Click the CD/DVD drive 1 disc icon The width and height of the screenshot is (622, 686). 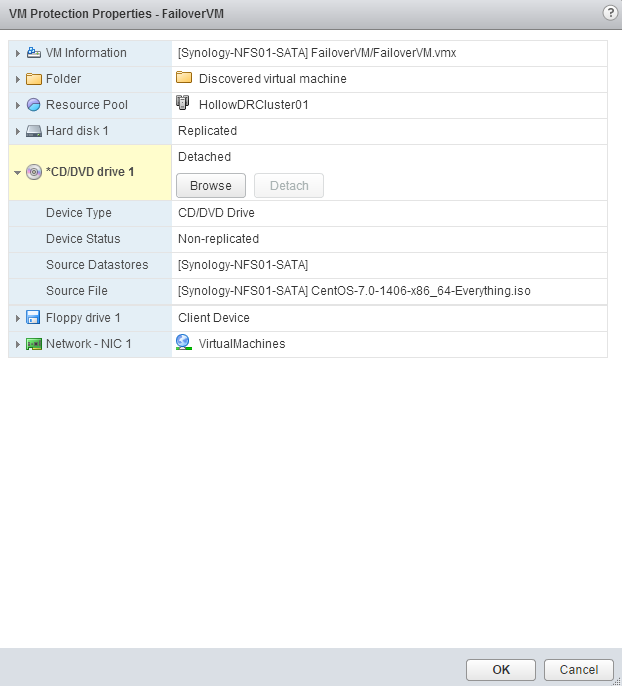click(34, 172)
